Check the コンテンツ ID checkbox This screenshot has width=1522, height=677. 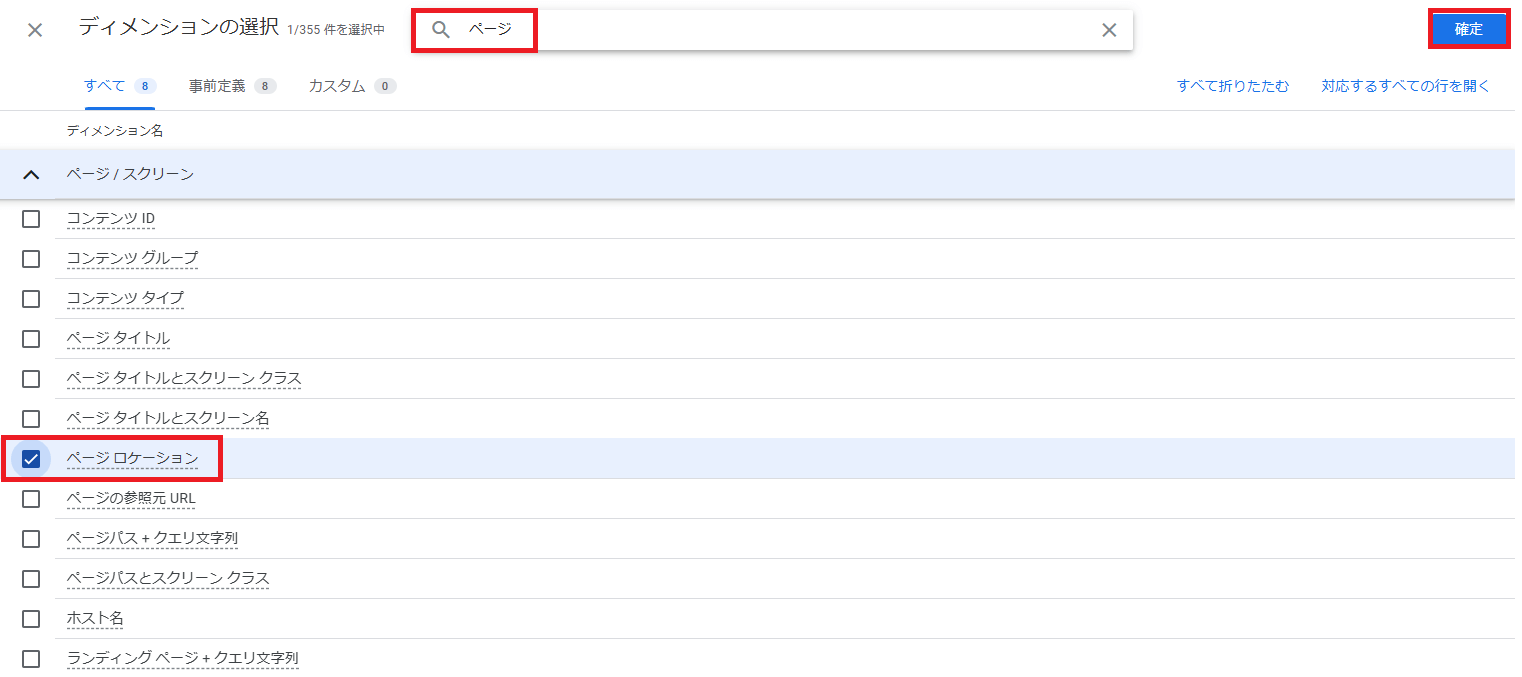coord(31,219)
